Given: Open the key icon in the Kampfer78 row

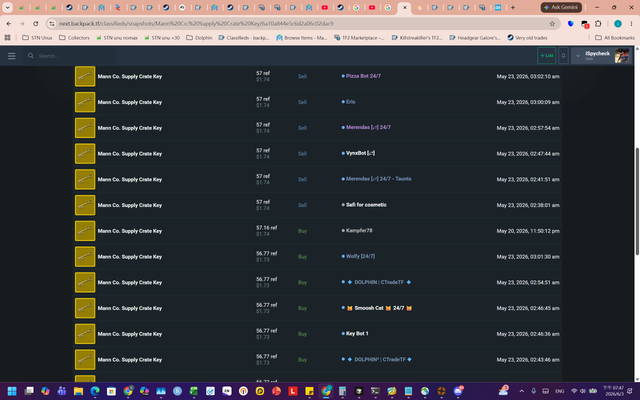Looking at the screenshot, I should pos(85,231).
